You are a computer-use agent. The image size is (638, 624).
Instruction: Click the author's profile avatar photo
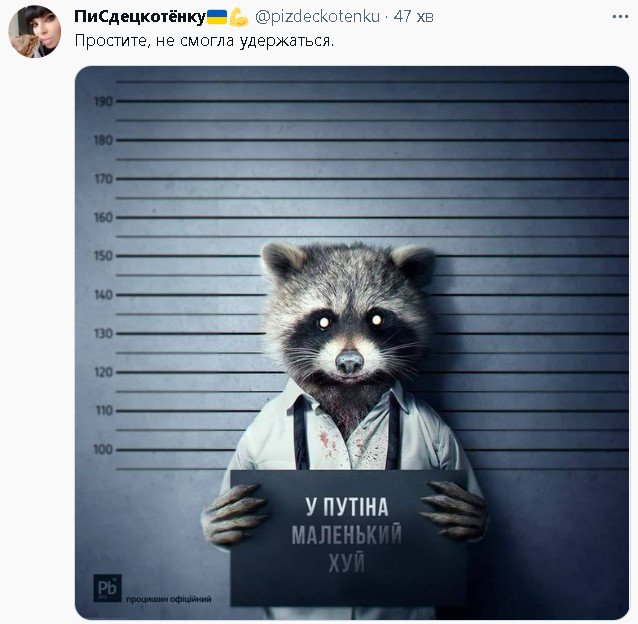(x=35, y=31)
